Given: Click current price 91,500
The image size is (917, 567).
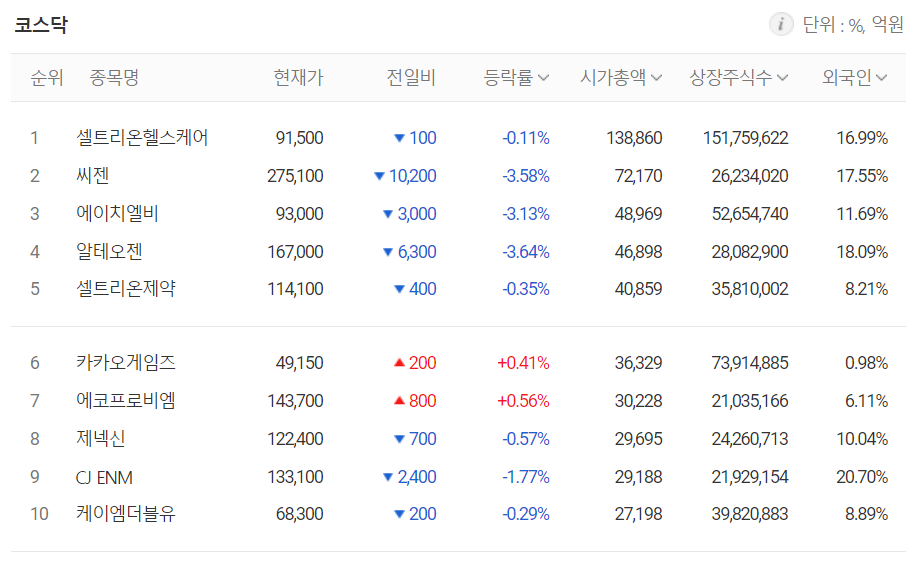Looking at the screenshot, I should 299,138.
